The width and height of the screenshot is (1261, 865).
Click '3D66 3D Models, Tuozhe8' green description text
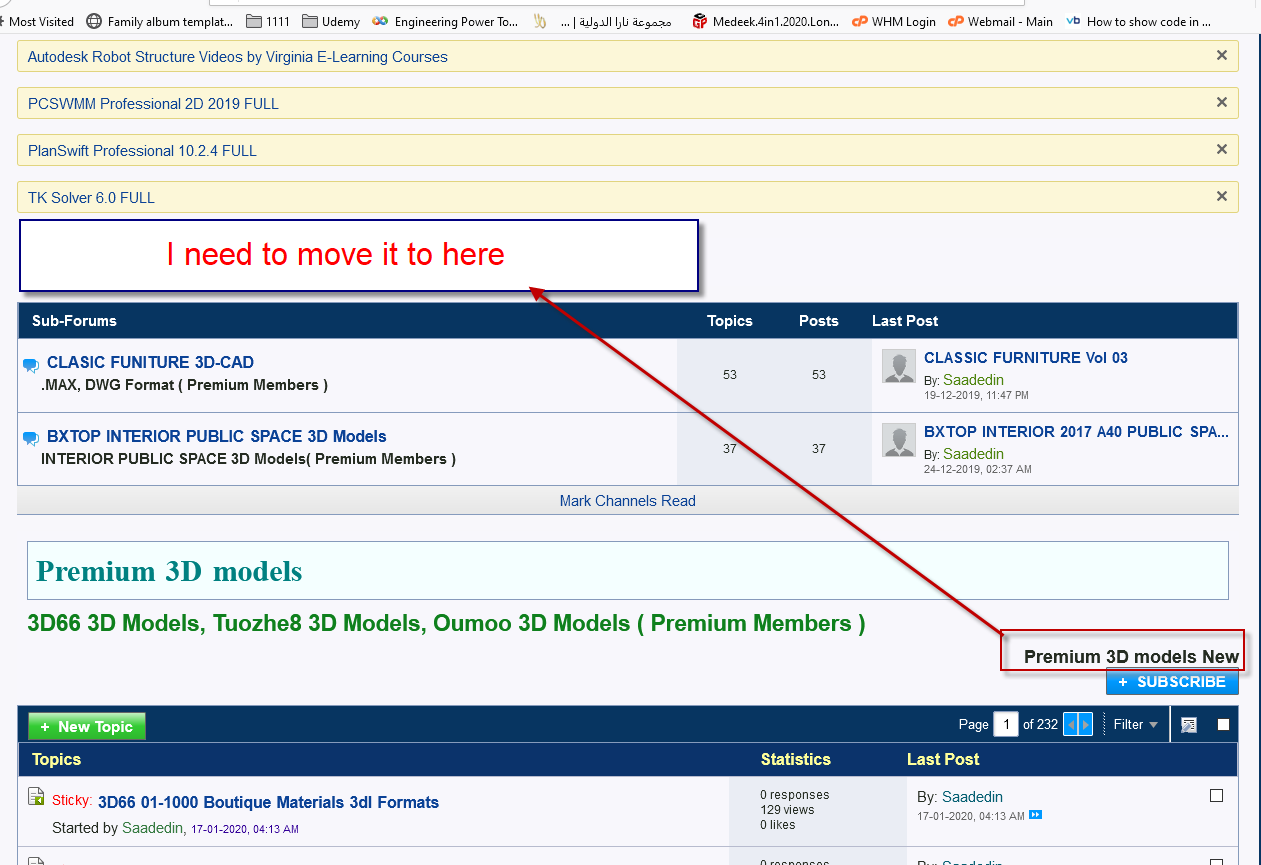(x=446, y=624)
